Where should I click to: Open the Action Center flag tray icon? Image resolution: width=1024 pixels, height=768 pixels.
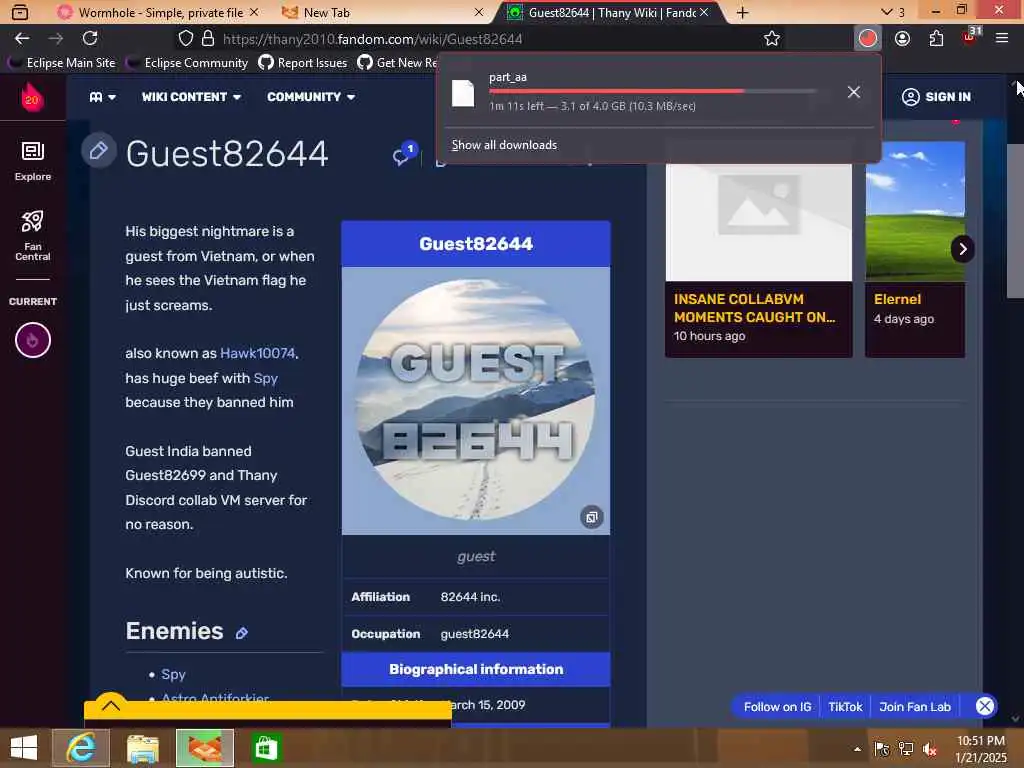pyautogui.click(x=882, y=750)
